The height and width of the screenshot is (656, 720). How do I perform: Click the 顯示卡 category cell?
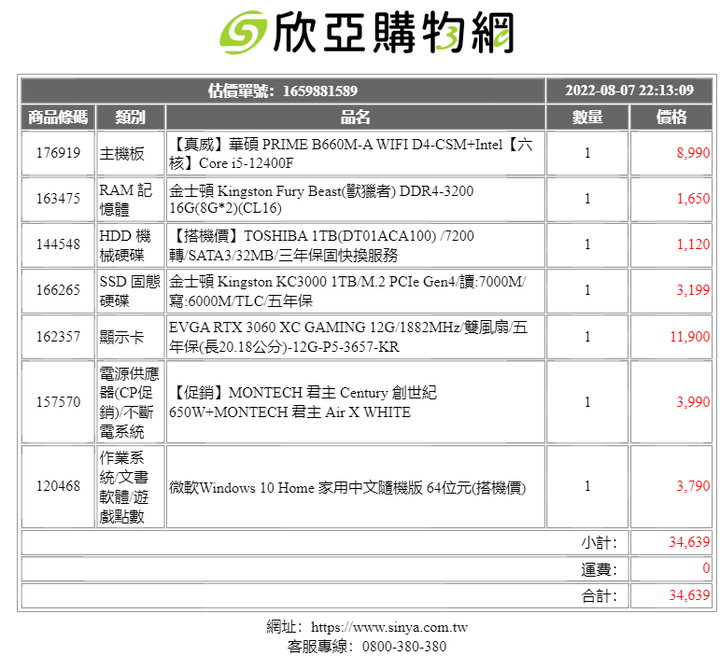(130, 337)
